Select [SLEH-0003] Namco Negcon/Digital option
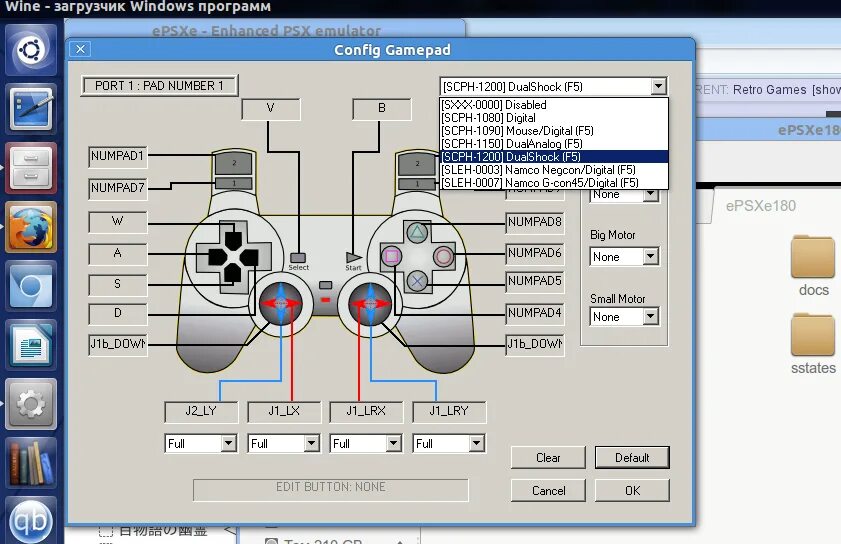 554,170
